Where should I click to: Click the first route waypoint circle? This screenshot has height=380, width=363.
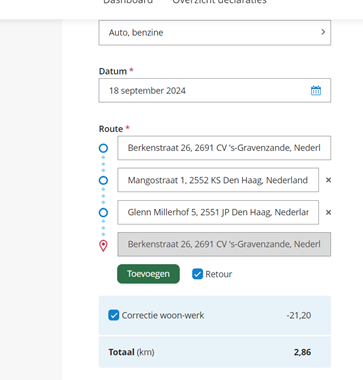click(x=103, y=148)
